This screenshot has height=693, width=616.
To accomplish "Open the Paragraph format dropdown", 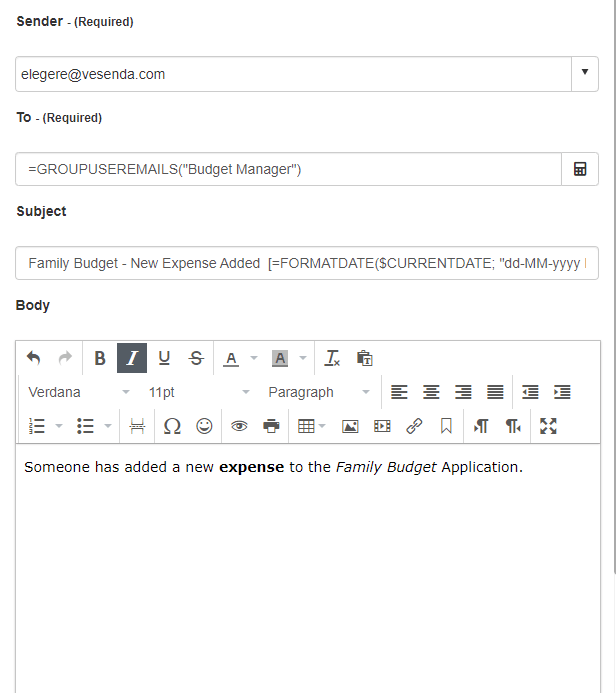I will click(x=318, y=392).
